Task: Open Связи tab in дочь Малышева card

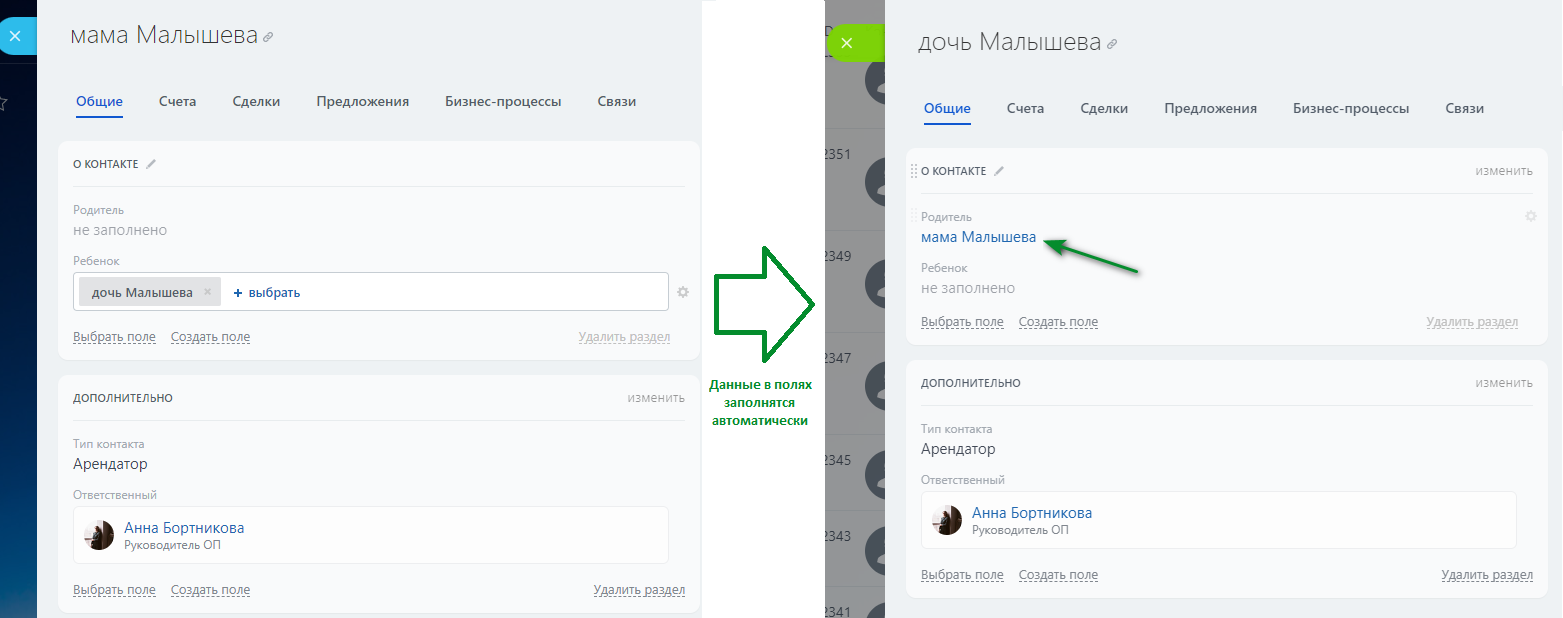Action: click(1464, 108)
